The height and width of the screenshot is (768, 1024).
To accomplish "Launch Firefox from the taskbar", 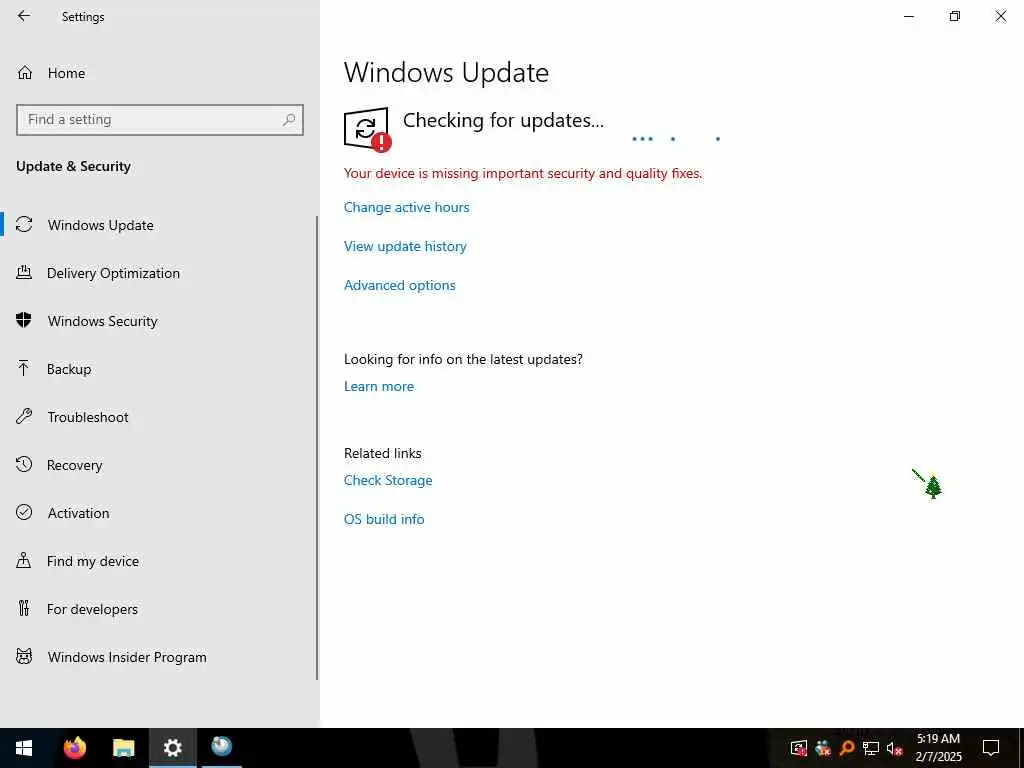I will (x=74, y=748).
